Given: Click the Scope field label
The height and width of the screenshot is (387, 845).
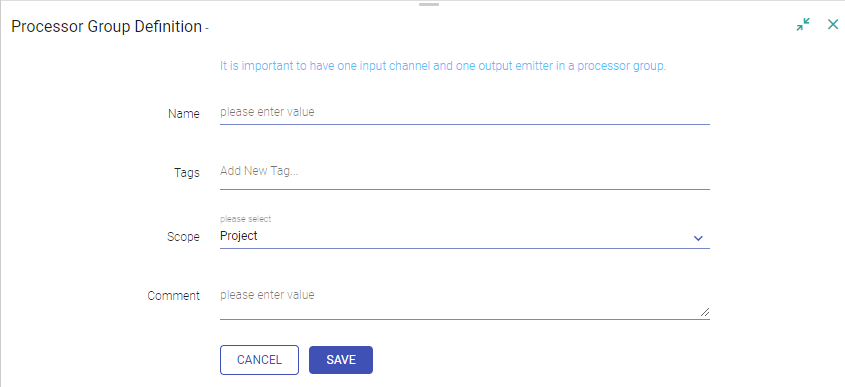Looking at the screenshot, I should (x=183, y=237).
